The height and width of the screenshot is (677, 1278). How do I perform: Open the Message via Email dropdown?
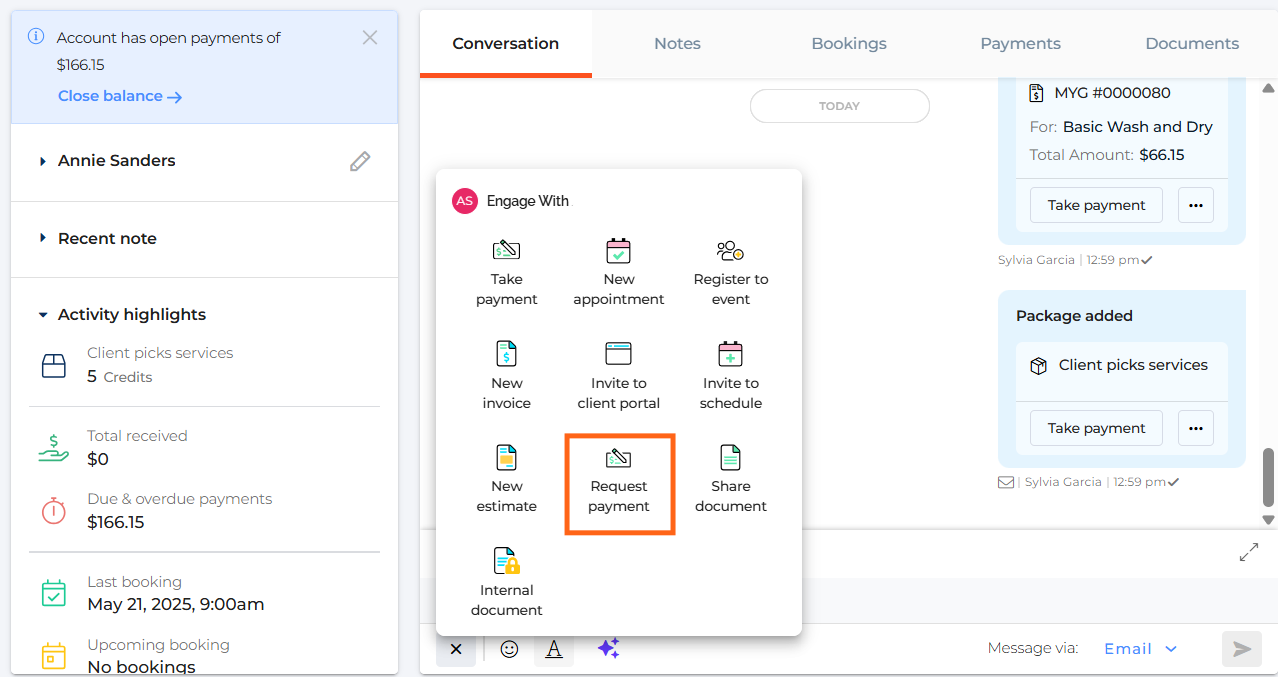1140,649
